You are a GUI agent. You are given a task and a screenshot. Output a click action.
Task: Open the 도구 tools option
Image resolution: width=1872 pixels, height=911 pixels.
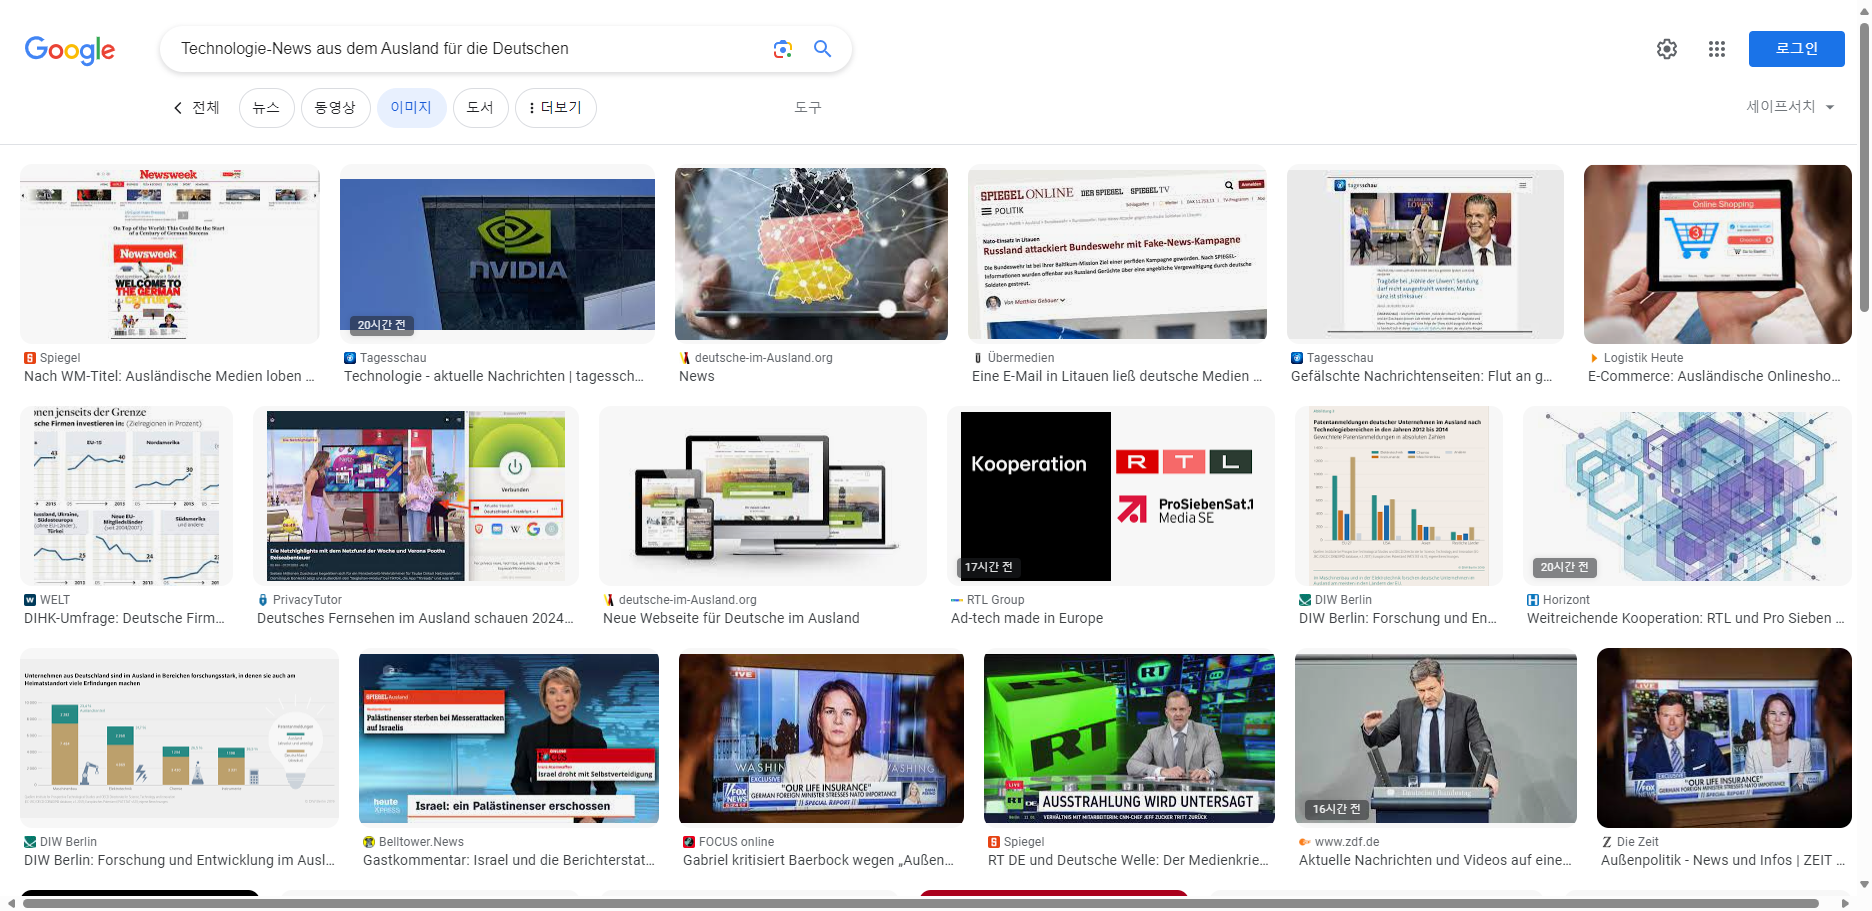[808, 107]
